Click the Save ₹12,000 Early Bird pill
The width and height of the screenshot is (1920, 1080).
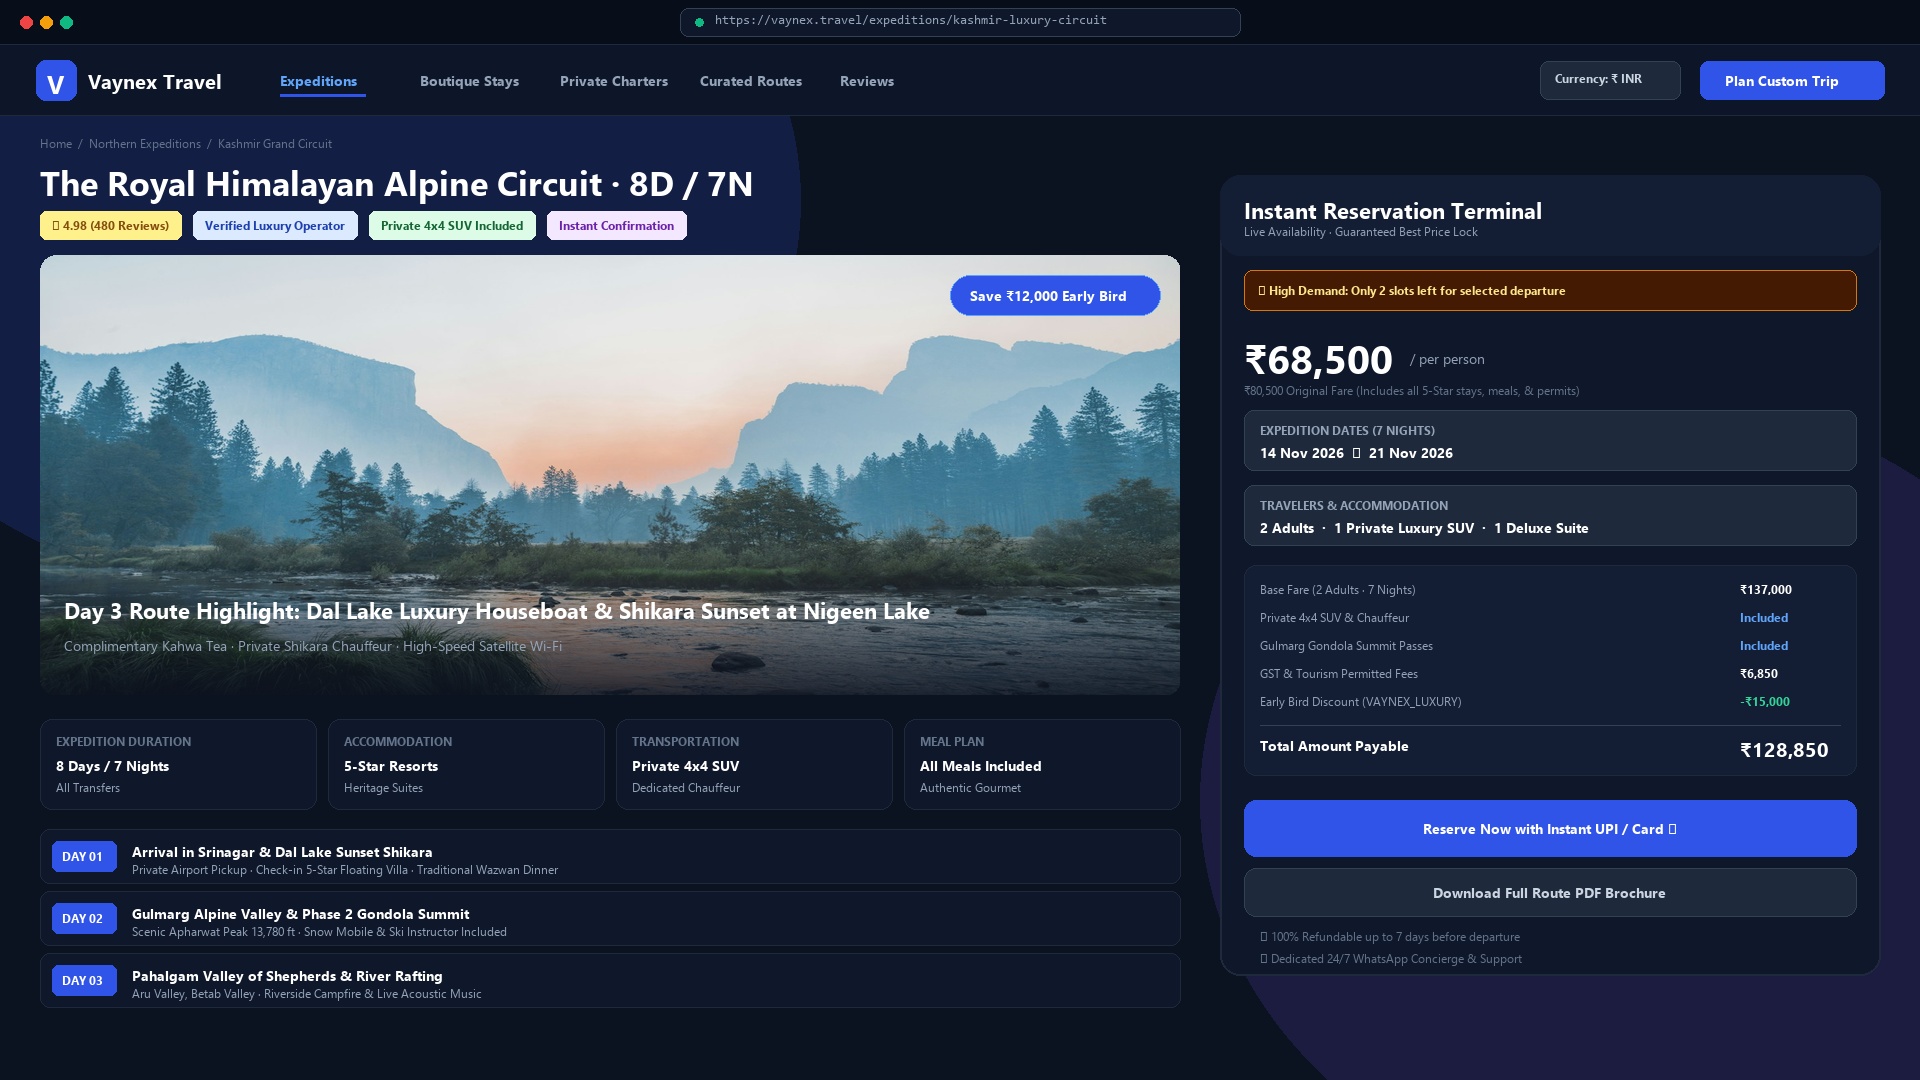point(1055,296)
